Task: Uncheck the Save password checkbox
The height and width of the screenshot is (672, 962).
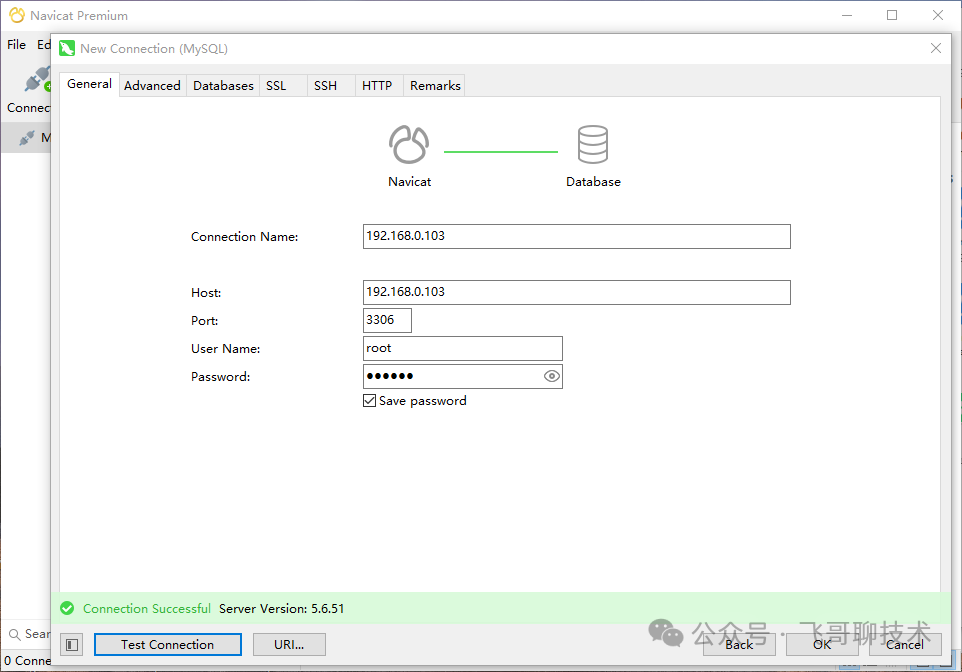Action: [369, 401]
